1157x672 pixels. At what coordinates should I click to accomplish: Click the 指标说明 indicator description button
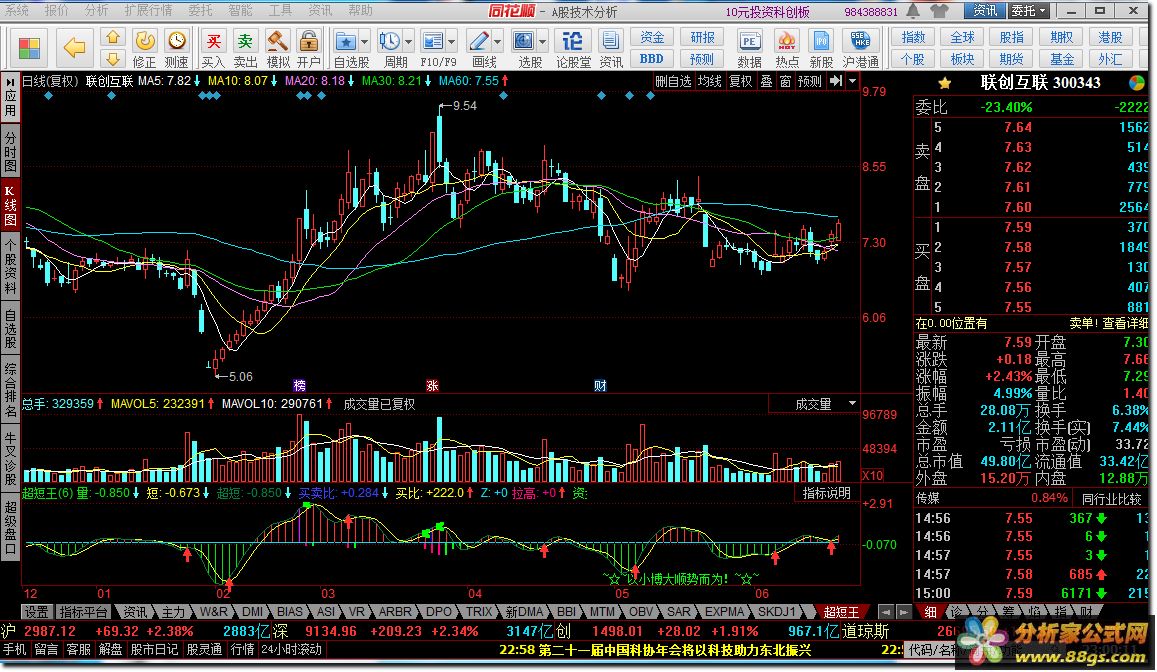coord(826,493)
